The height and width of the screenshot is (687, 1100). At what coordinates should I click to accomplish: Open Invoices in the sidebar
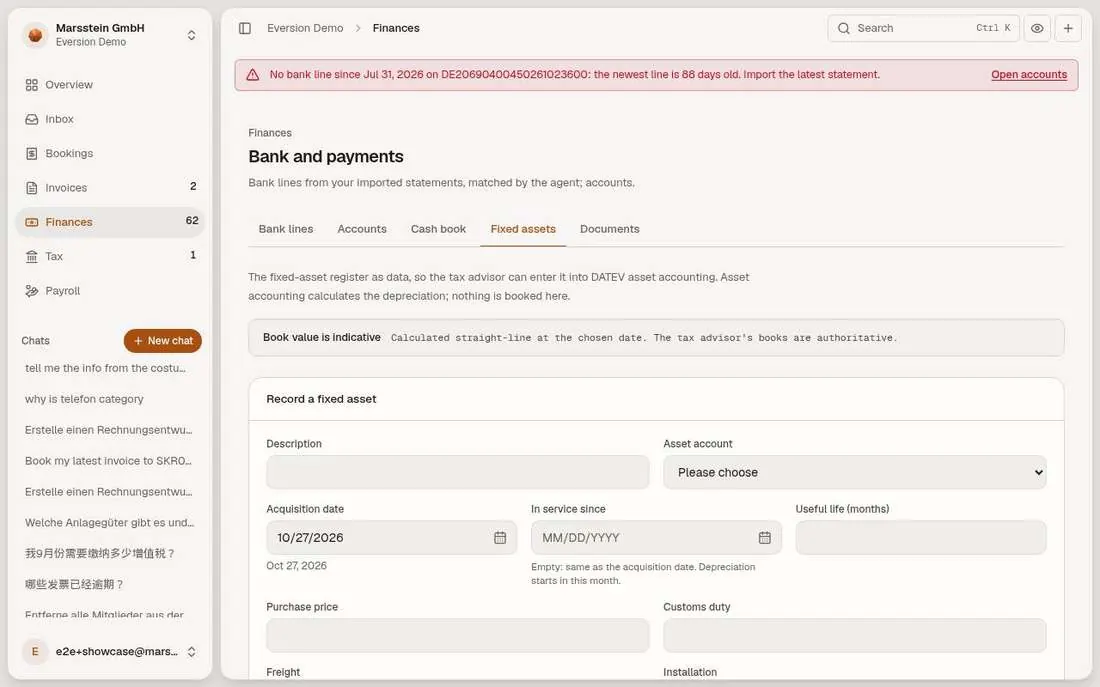110,188
